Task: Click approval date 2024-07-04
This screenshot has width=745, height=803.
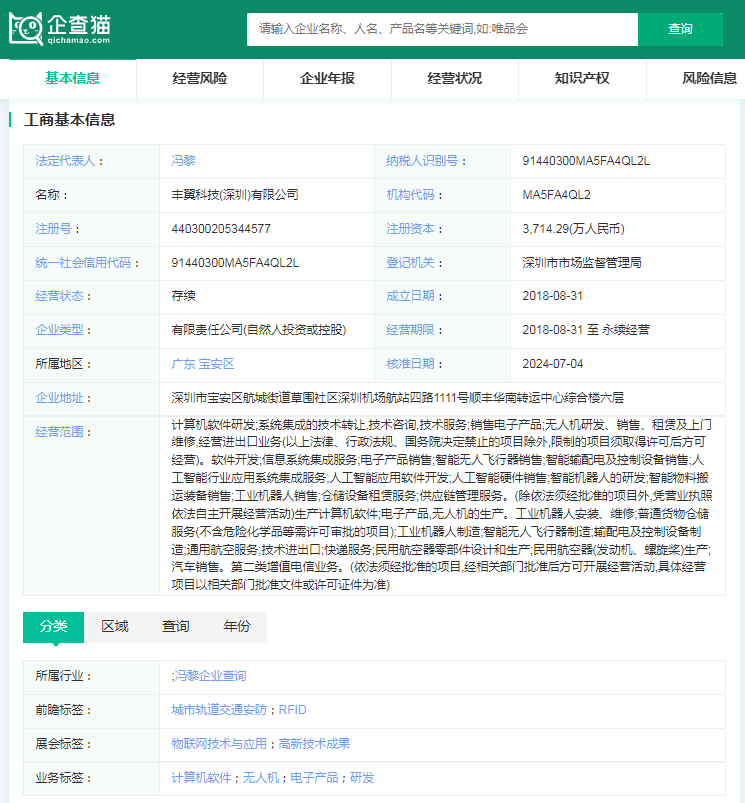Action: point(552,364)
